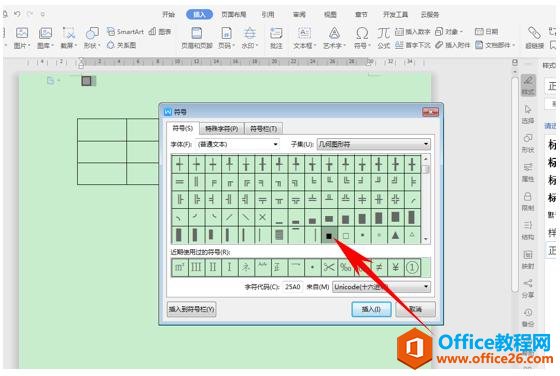The height and width of the screenshot is (376, 560).
Task: Switch to the 视图 ribbon tab
Action: 330,14
